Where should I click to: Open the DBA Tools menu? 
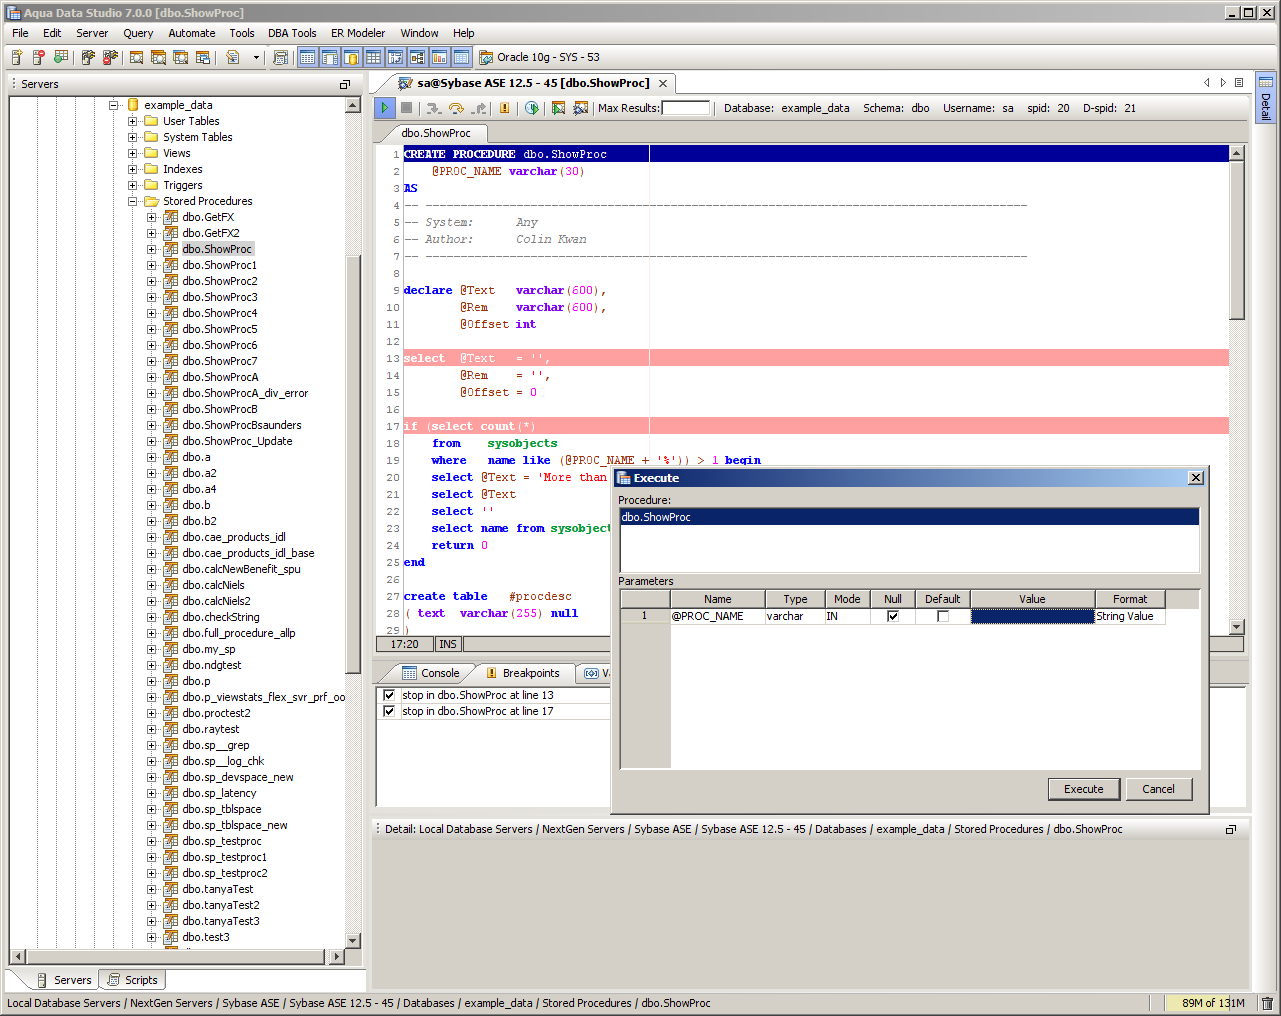[291, 33]
